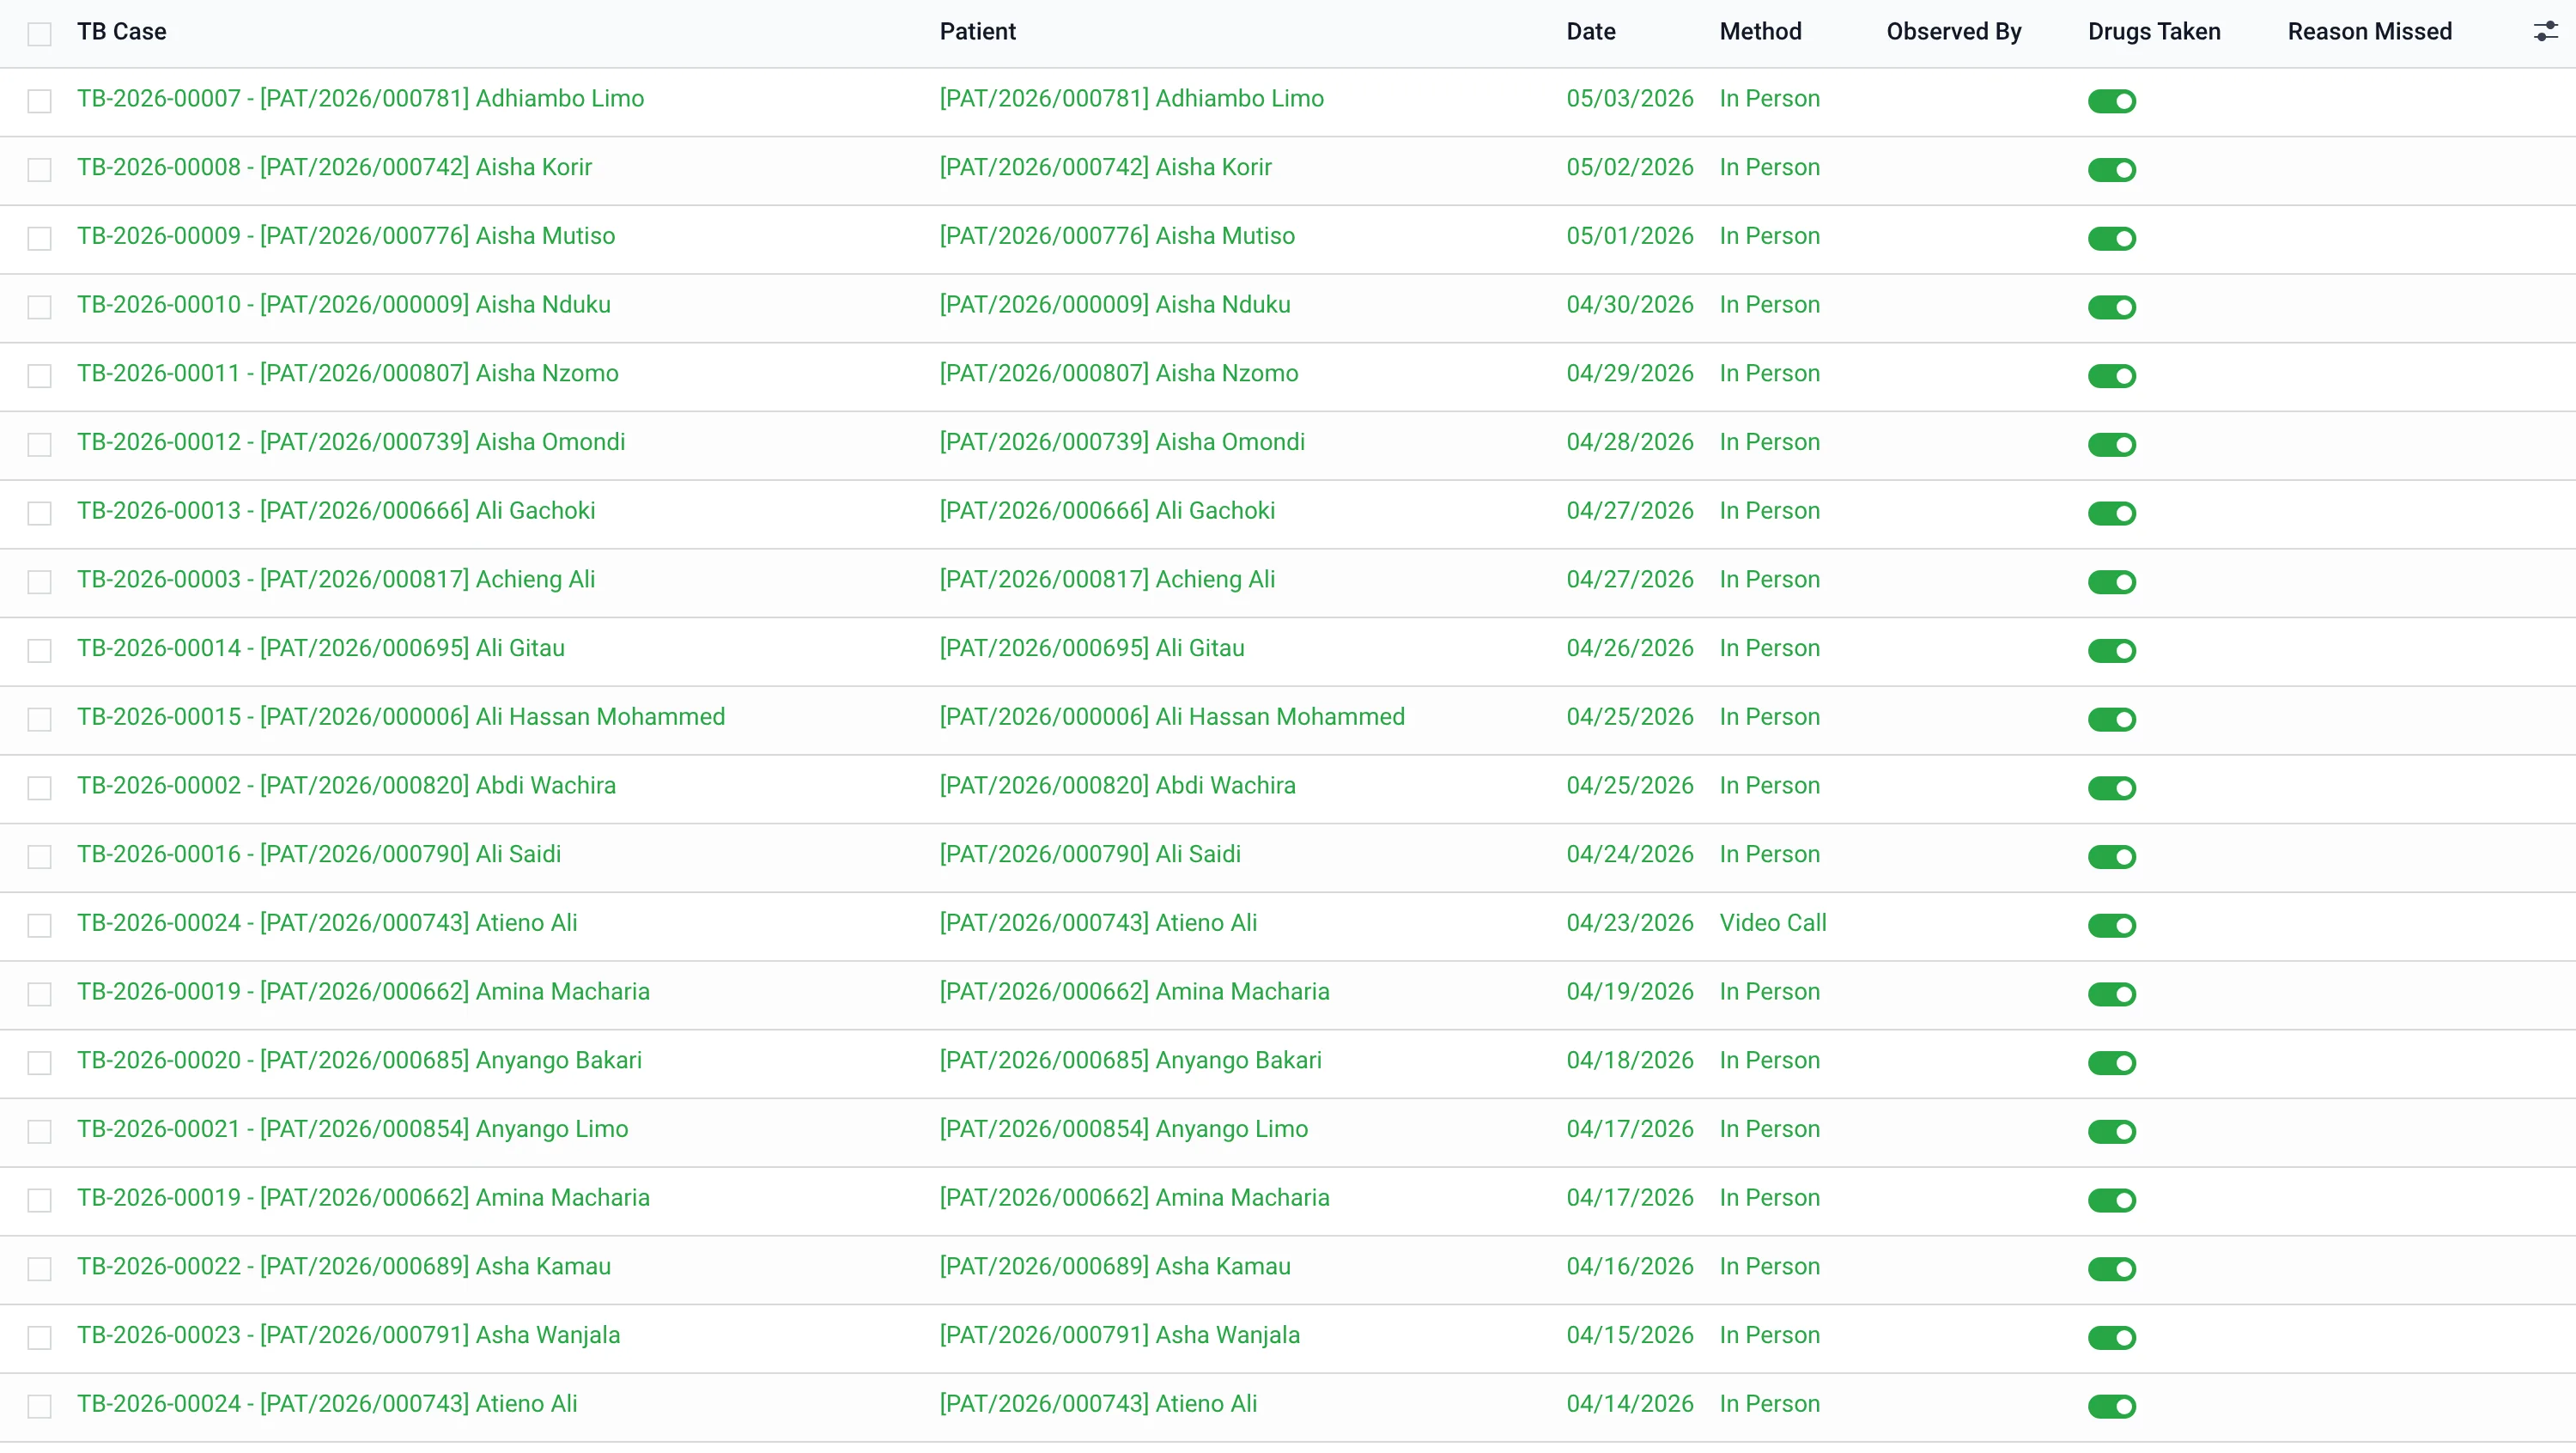Select checkbox for TB-2026-00003 Achieng Ali row

pyautogui.click(x=39, y=582)
